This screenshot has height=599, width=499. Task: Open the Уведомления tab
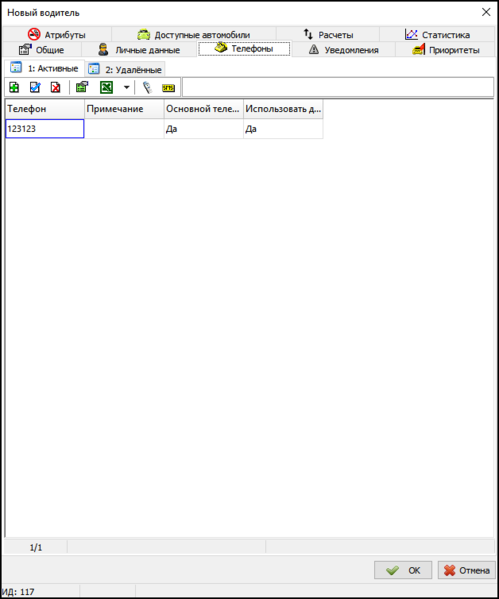click(343, 50)
